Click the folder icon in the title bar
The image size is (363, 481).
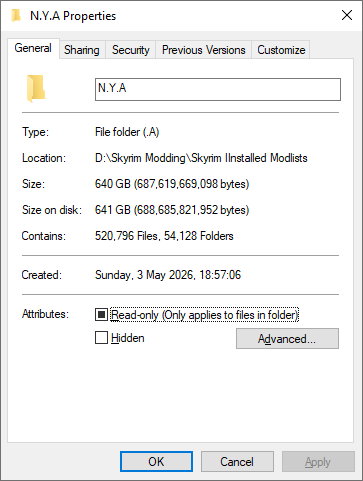16,15
